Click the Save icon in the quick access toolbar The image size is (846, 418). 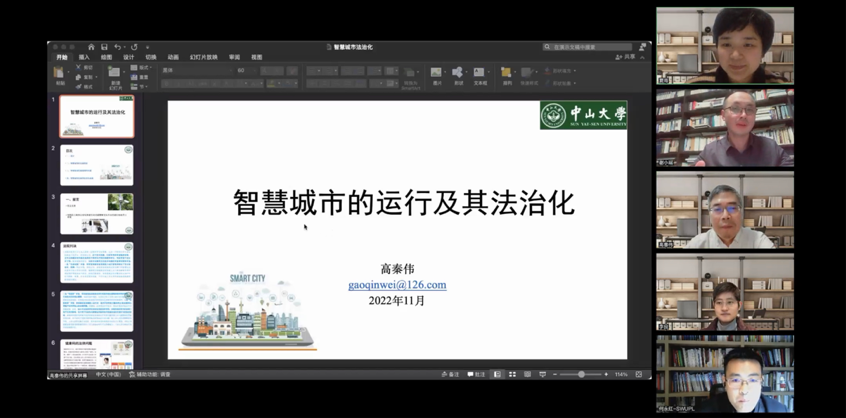(104, 47)
